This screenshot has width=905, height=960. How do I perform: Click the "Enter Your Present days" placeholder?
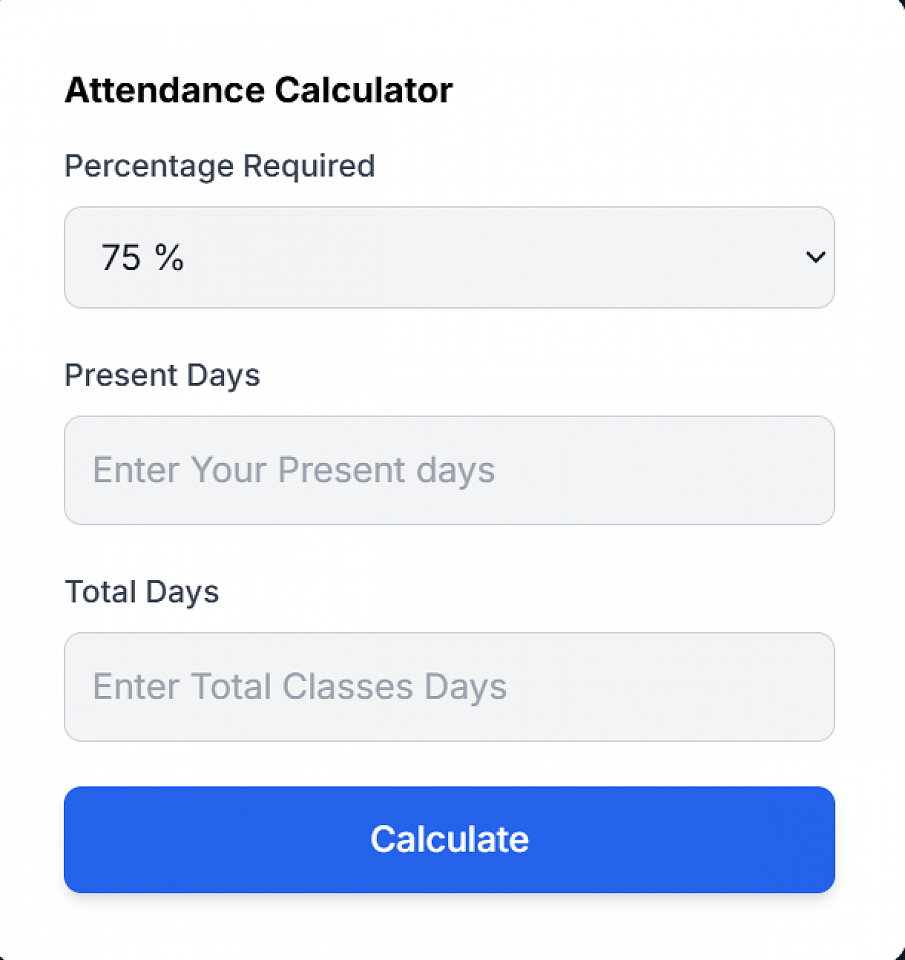click(294, 470)
